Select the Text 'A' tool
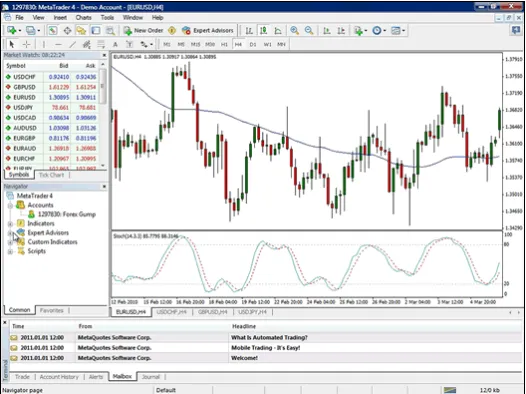Image resolution: width=526 pixels, height=394 pixels. tap(115, 44)
